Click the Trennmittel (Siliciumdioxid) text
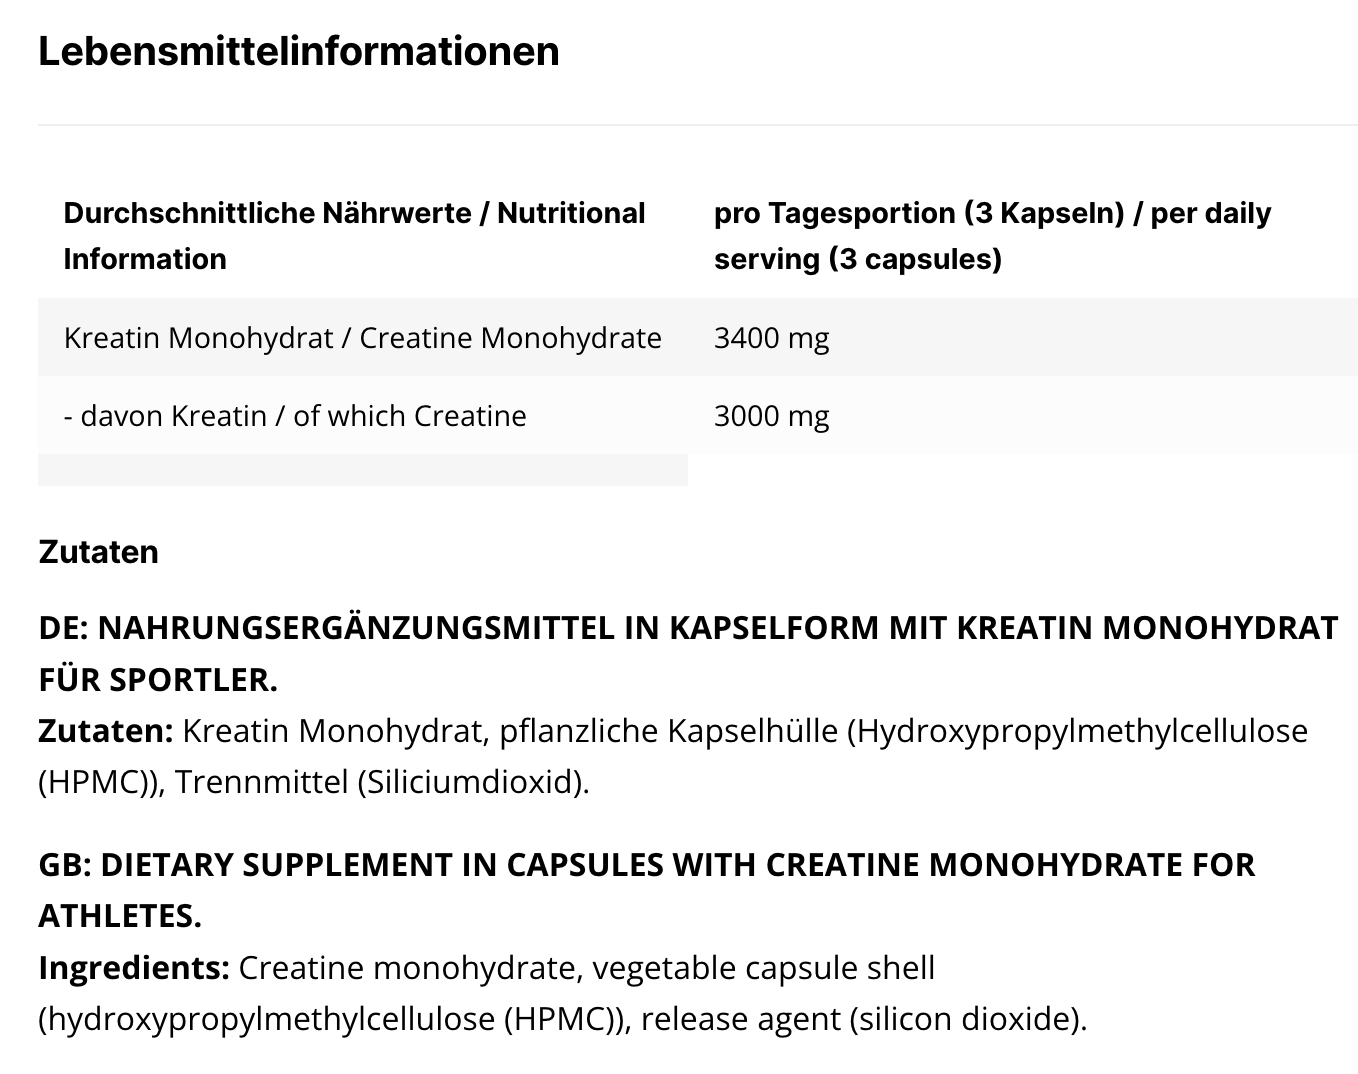The image size is (1358, 1074). click(382, 782)
